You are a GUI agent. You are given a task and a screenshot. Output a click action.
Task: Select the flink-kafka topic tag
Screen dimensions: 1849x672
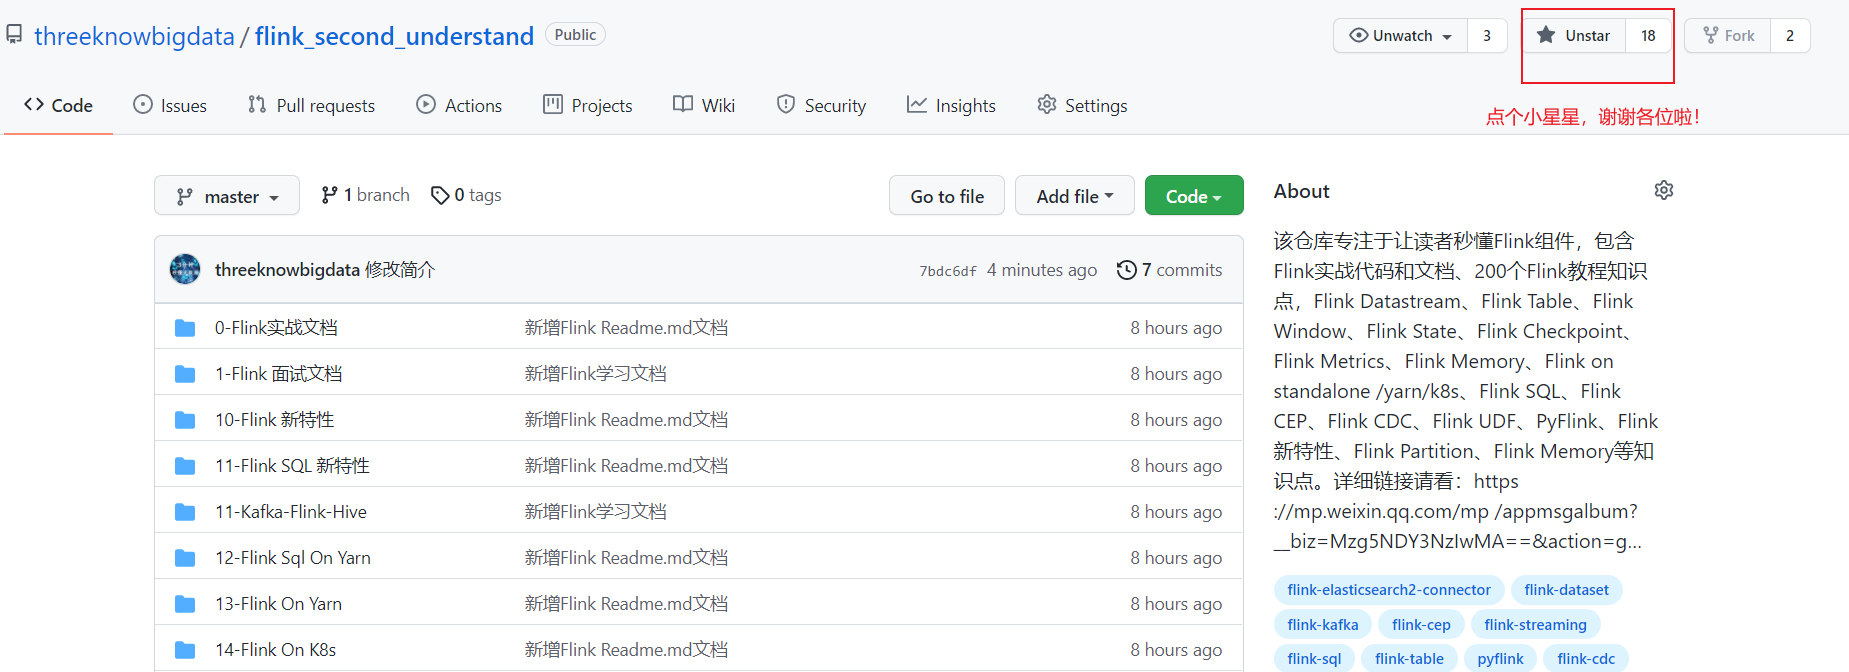click(x=1323, y=625)
